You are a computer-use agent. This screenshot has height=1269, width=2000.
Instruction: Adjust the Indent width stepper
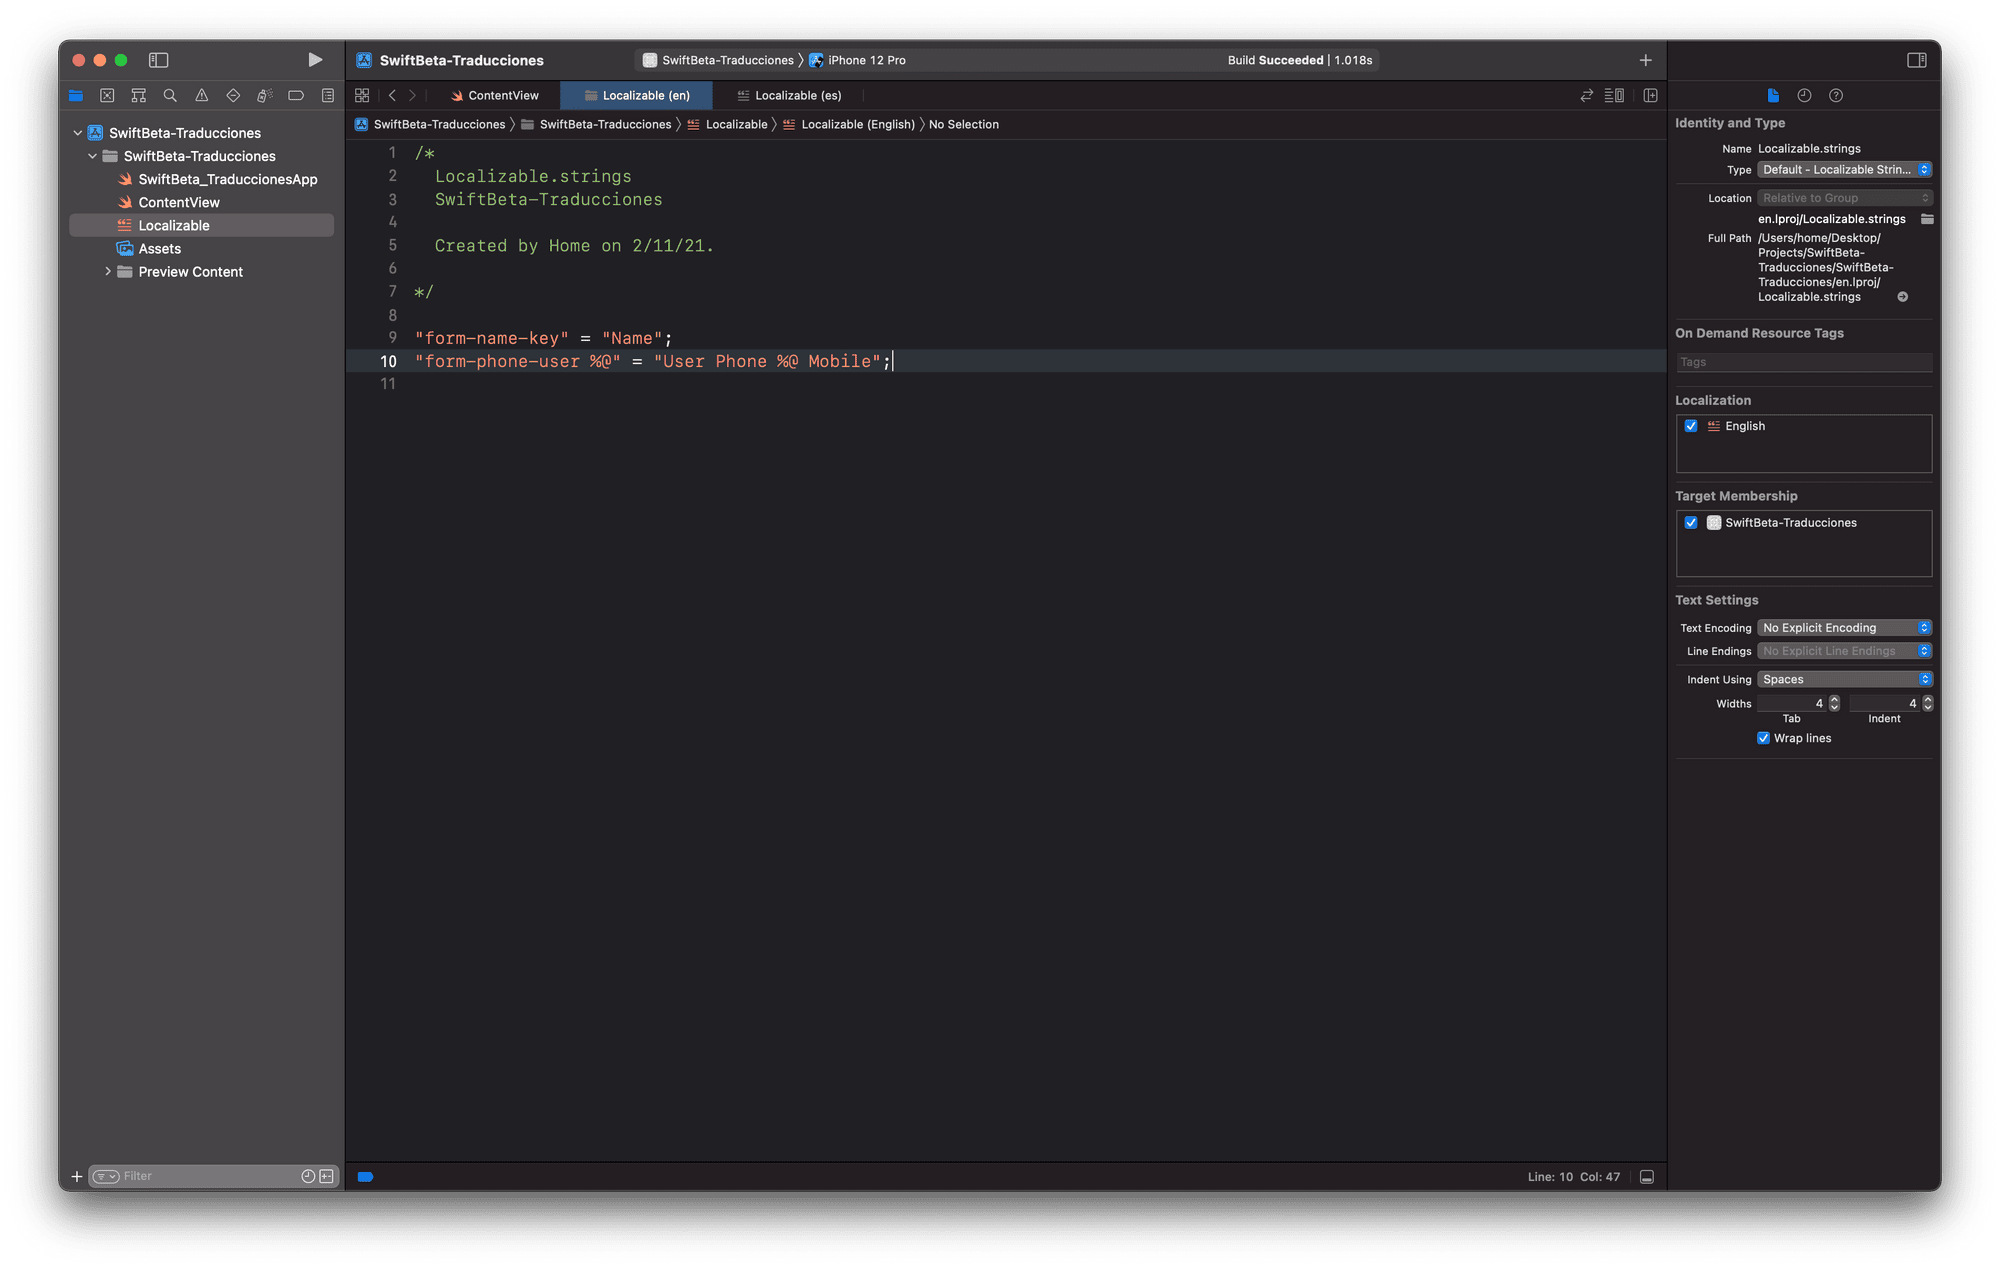click(x=1927, y=704)
